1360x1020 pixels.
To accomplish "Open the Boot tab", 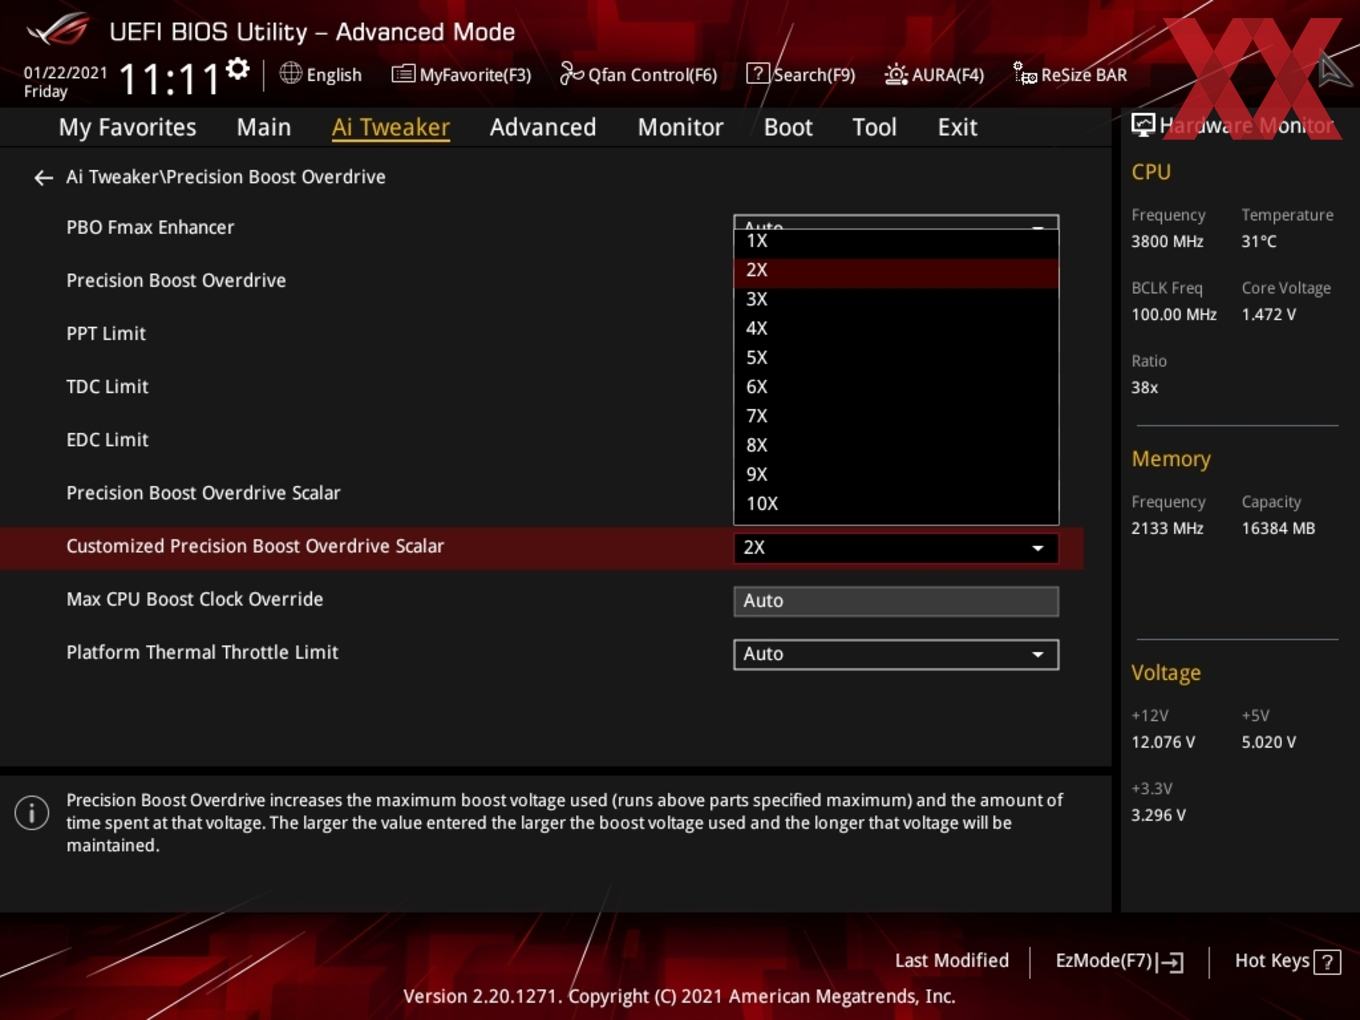I will [x=788, y=127].
